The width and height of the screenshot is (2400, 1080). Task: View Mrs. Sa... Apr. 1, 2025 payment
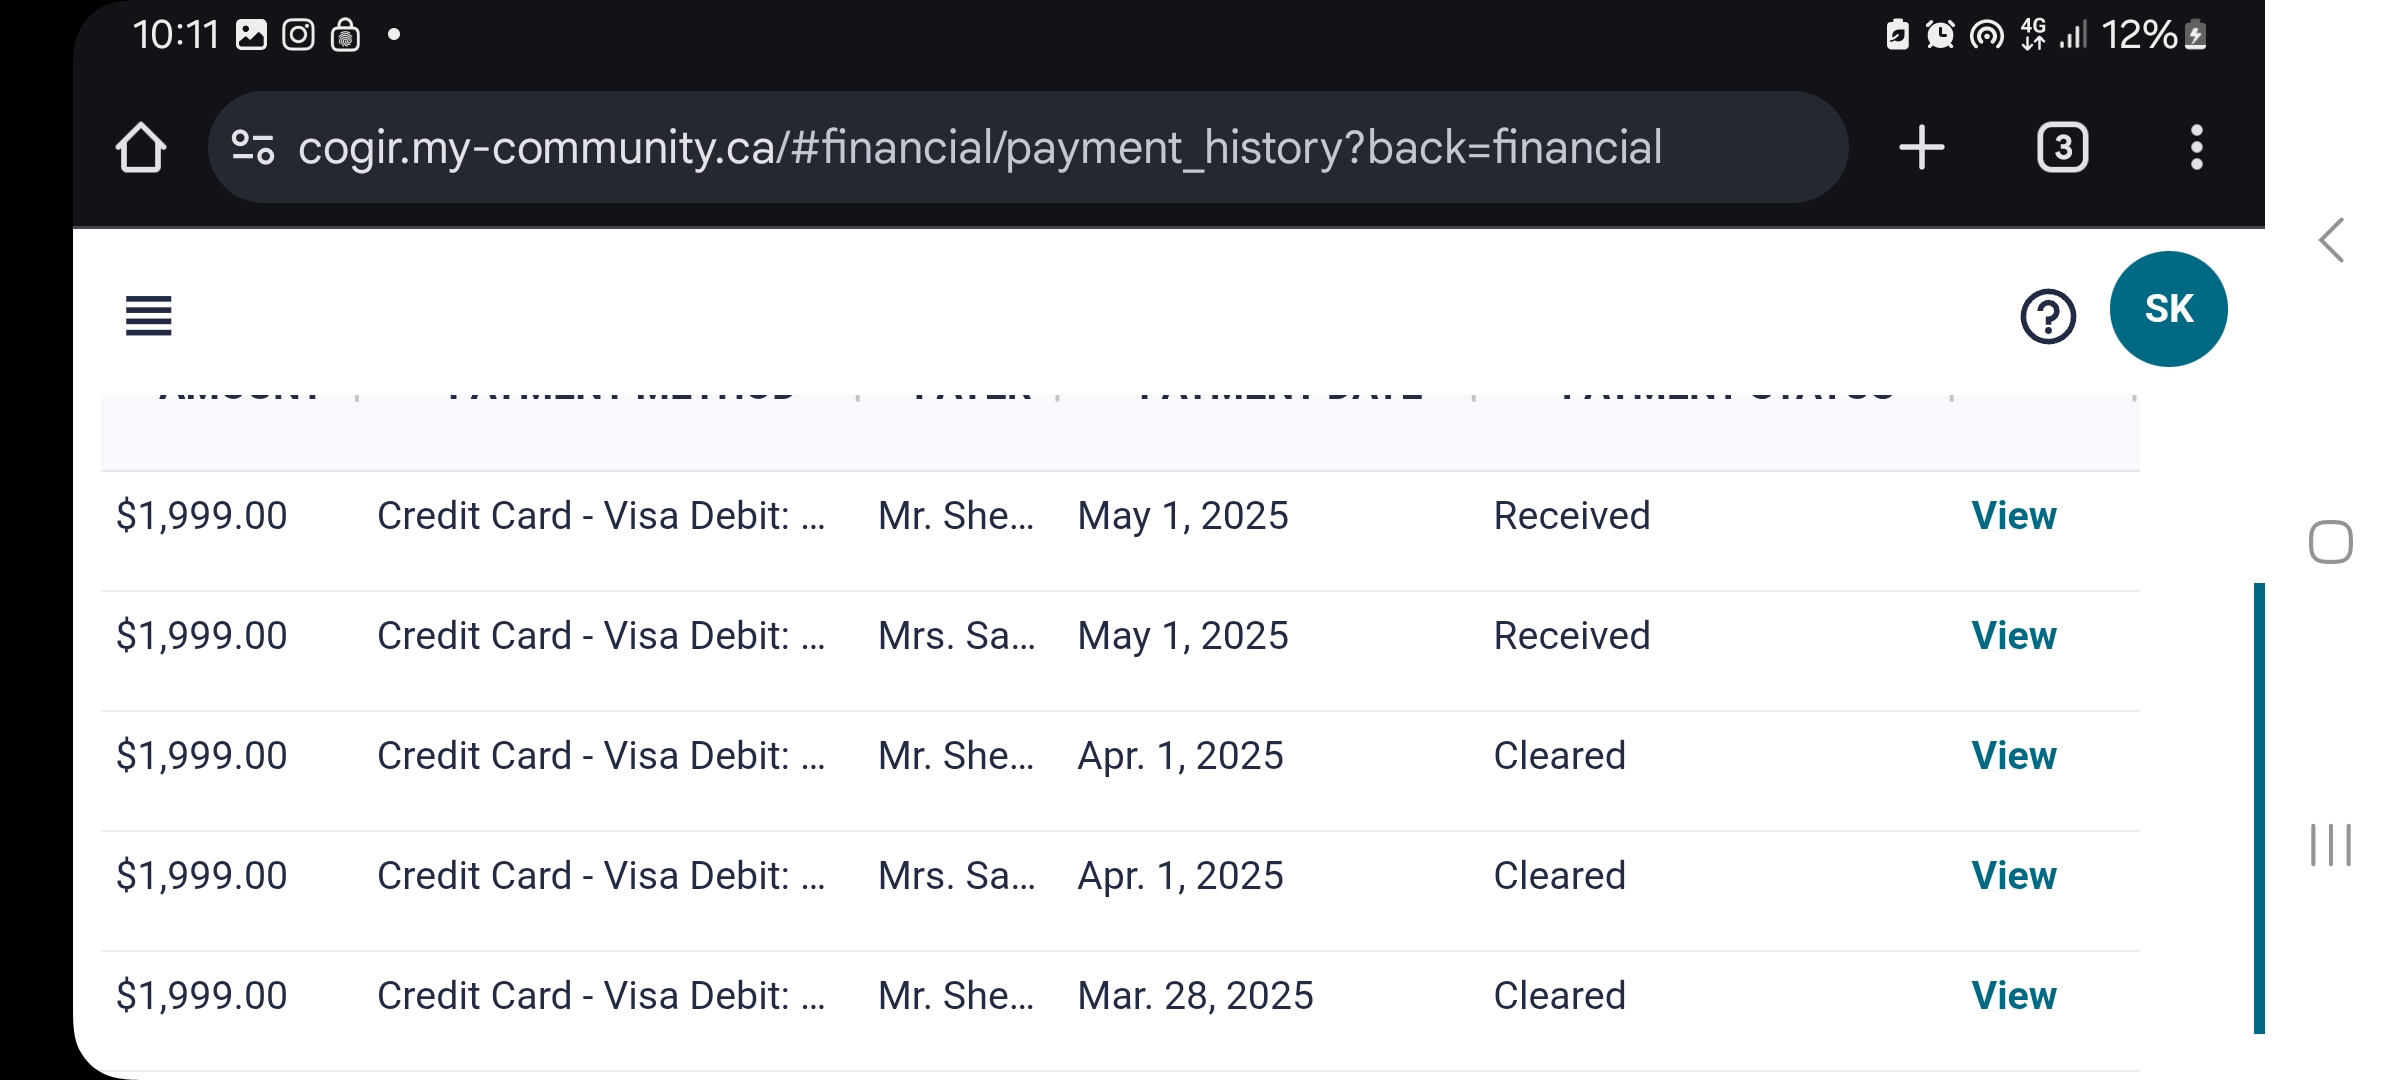2013,876
